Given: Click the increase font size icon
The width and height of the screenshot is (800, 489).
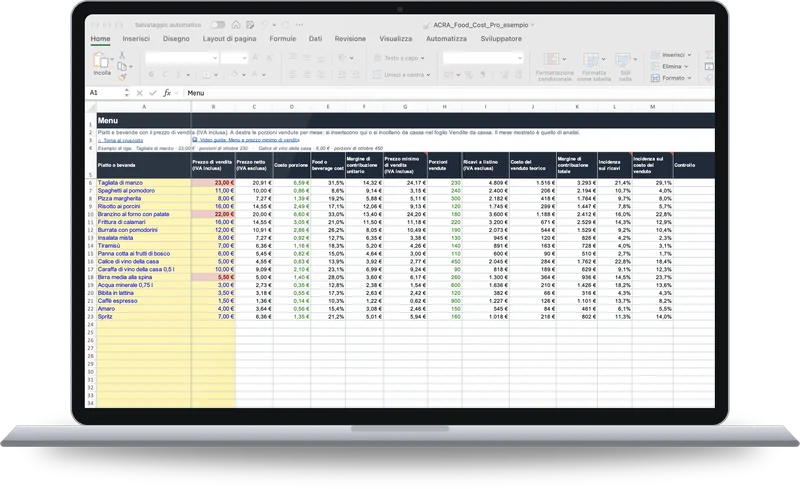Looking at the screenshot, I should point(256,58).
